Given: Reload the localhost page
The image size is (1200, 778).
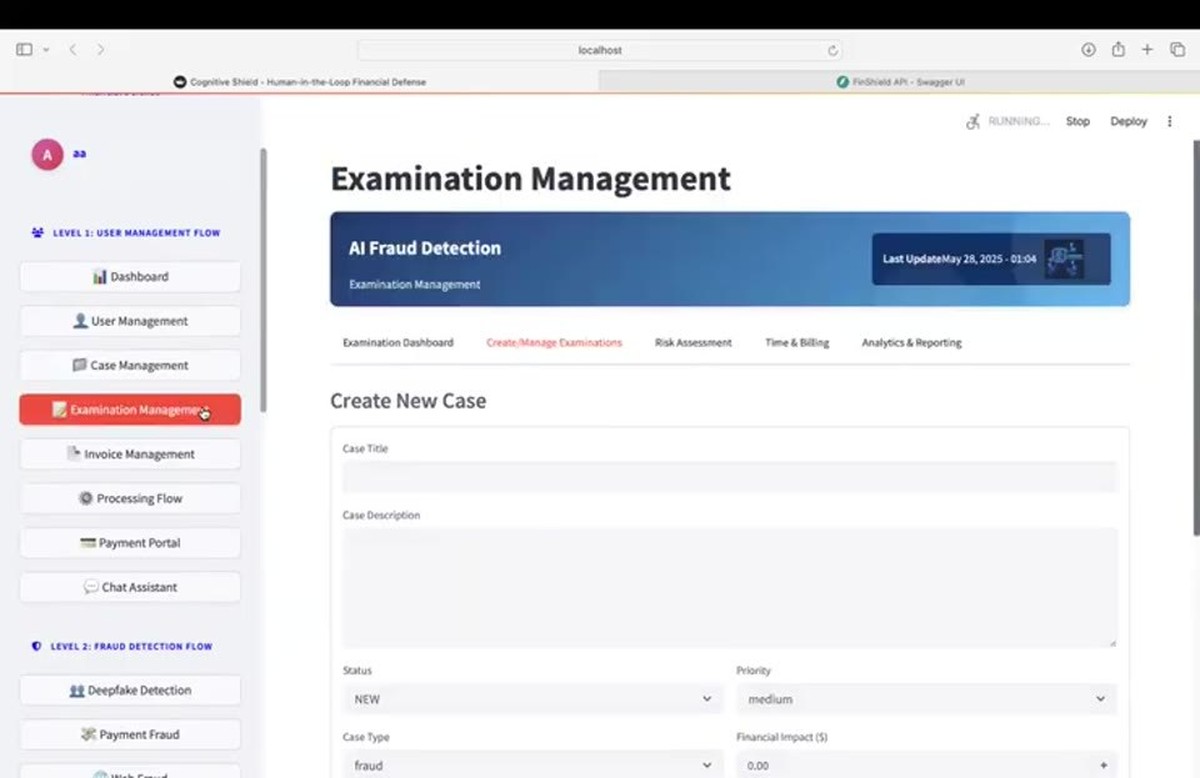Looking at the screenshot, I should coord(832,50).
